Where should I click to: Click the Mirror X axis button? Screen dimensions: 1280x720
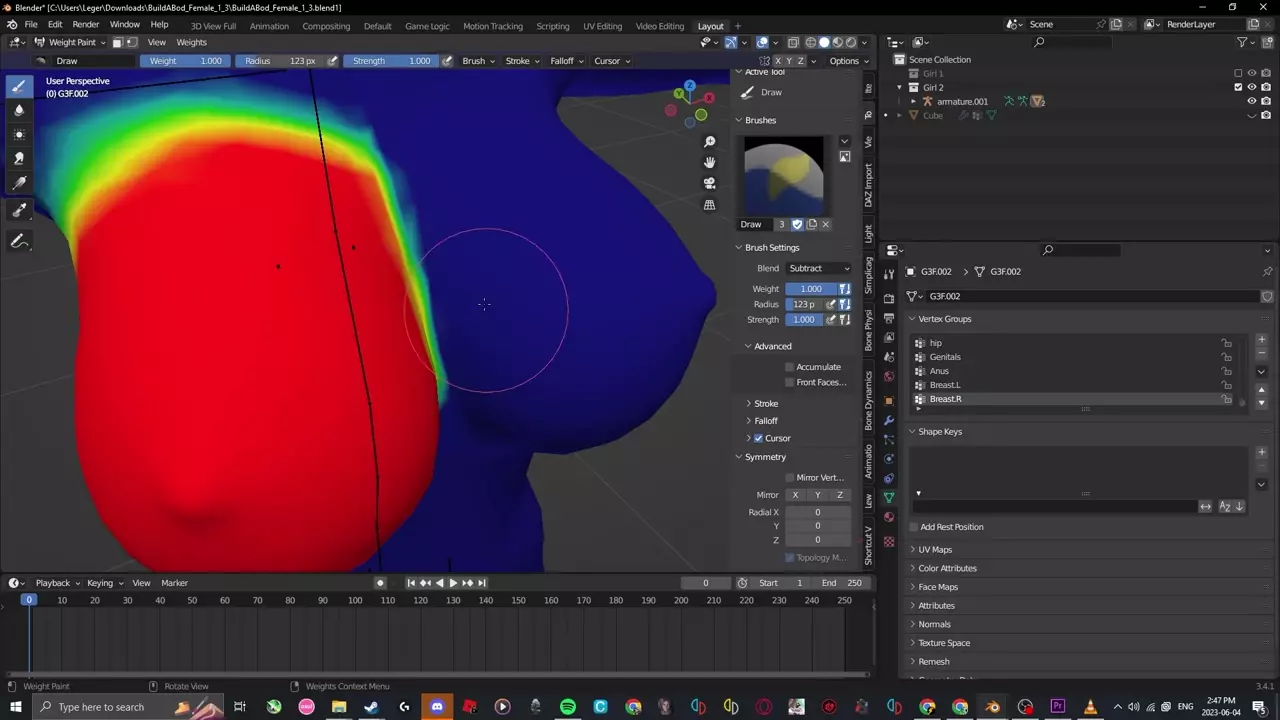pos(795,495)
